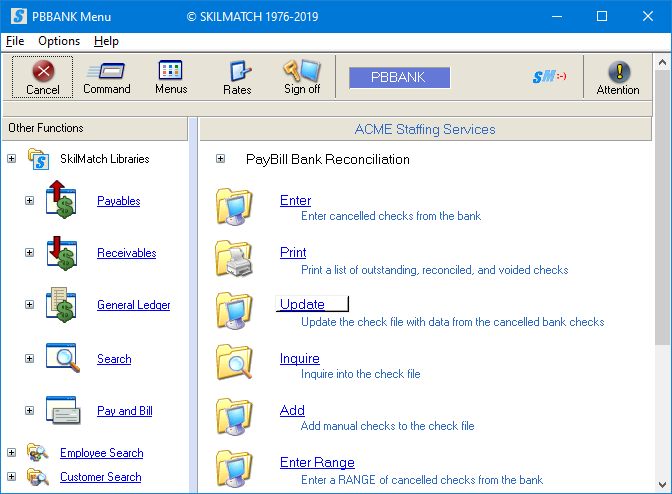Open the General Ledger link
This screenshot has height=494, width=672.
[x=133, y=305]
